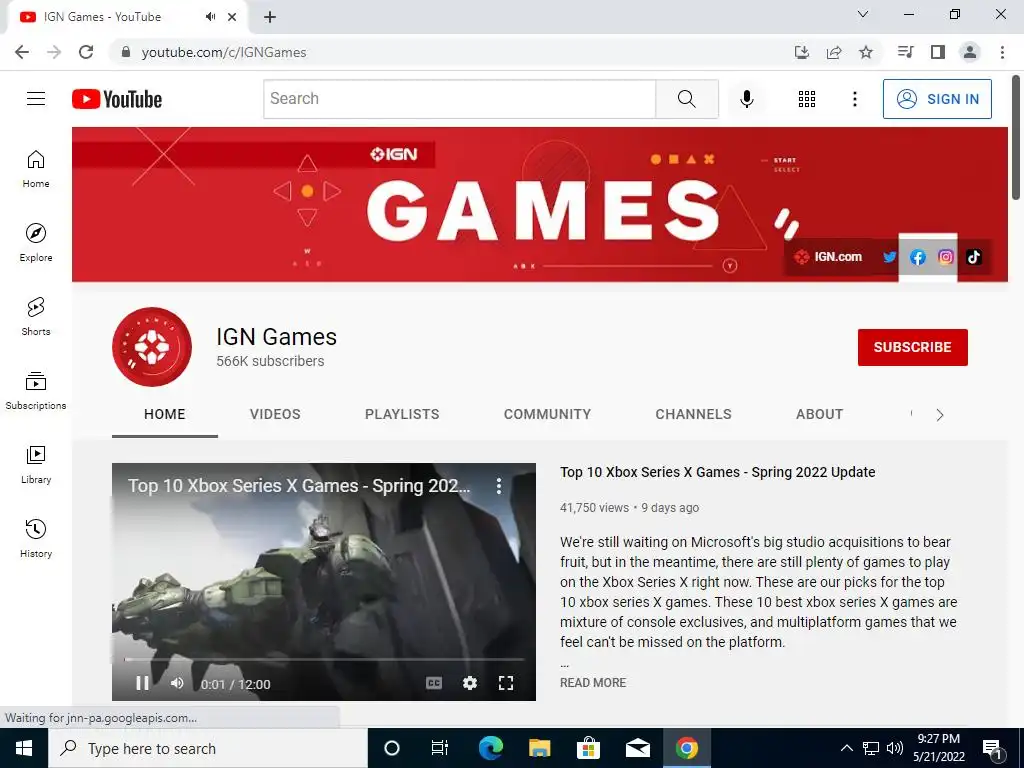Expand description with READ MORE
The width and height of the screenshot is (1024, 768).
(x=593, y=682)
